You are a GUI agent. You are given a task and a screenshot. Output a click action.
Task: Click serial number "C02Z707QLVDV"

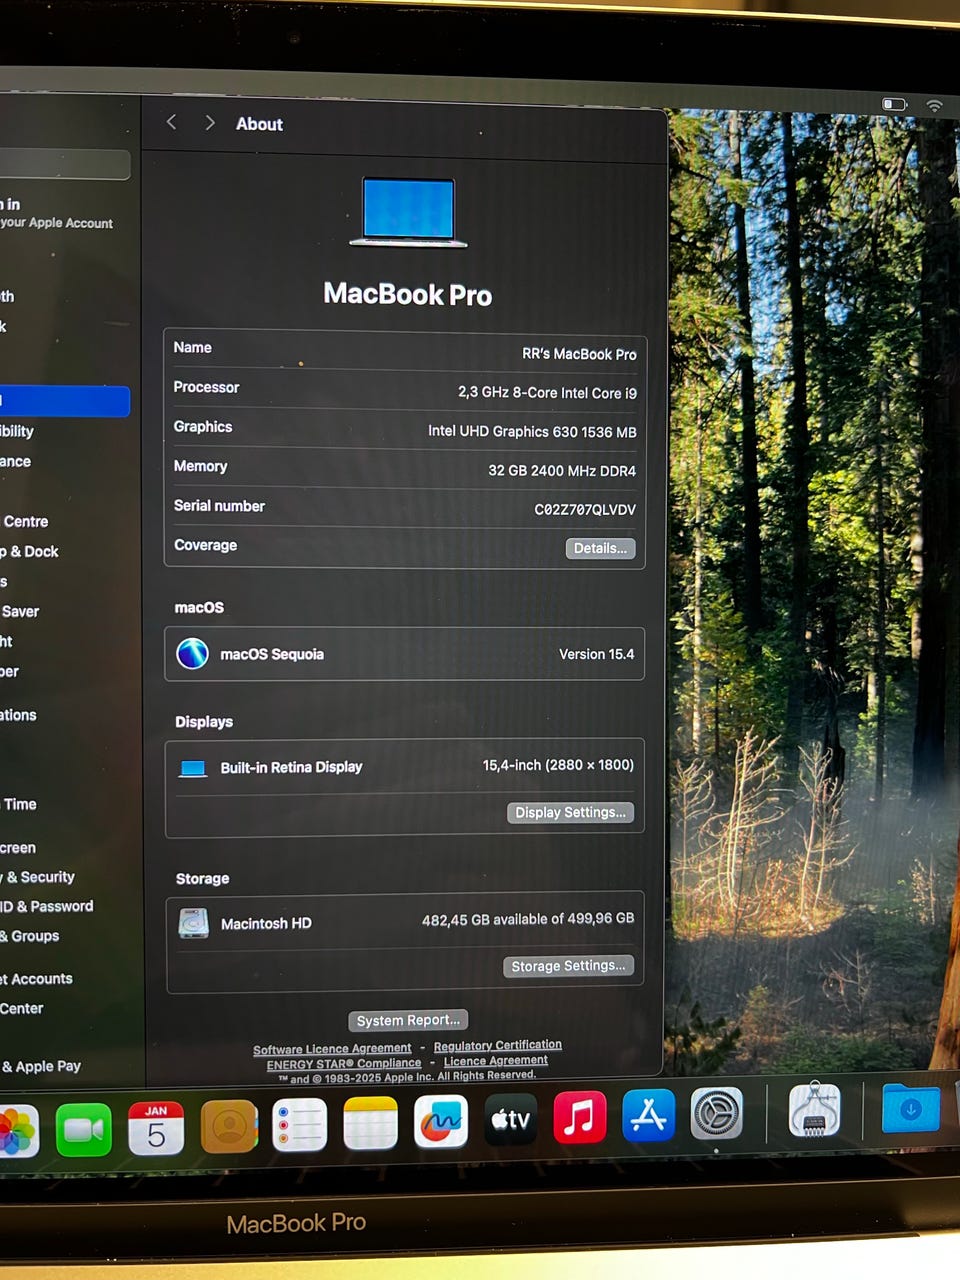pyautogui.click(x=585, y=510)
